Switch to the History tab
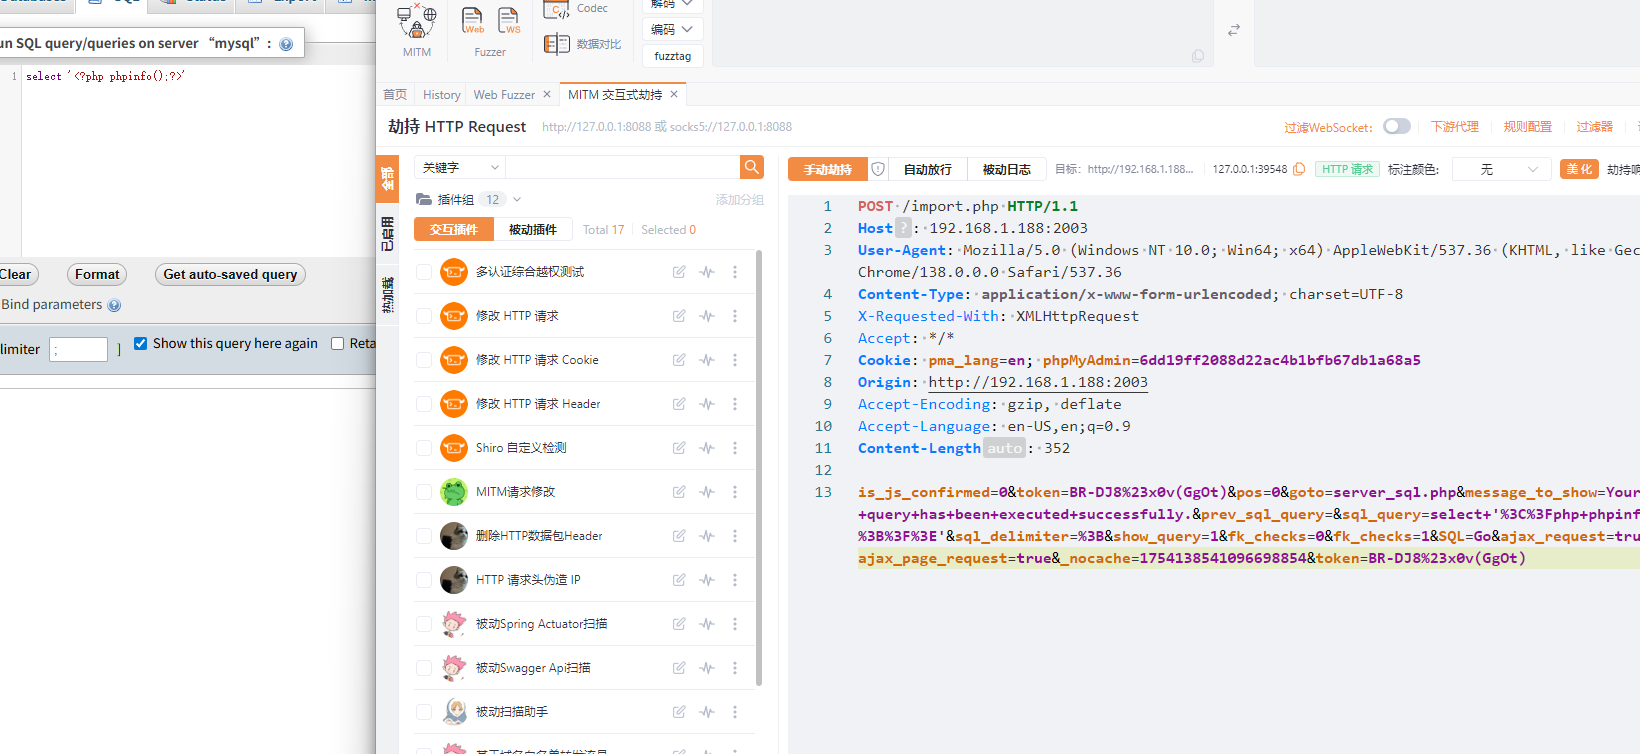The width and height of the screenshot is (1640, 754). tap(441, 95)
